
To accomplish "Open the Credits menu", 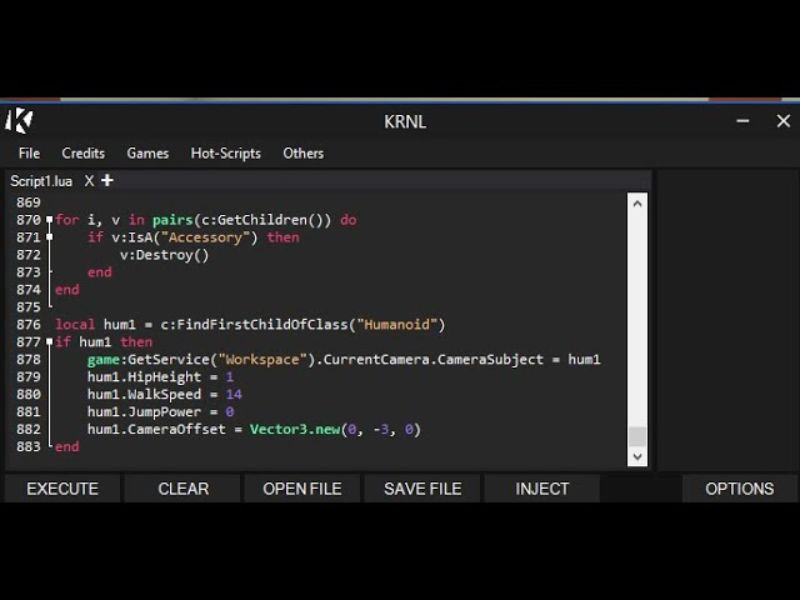I will click(83, 153).
